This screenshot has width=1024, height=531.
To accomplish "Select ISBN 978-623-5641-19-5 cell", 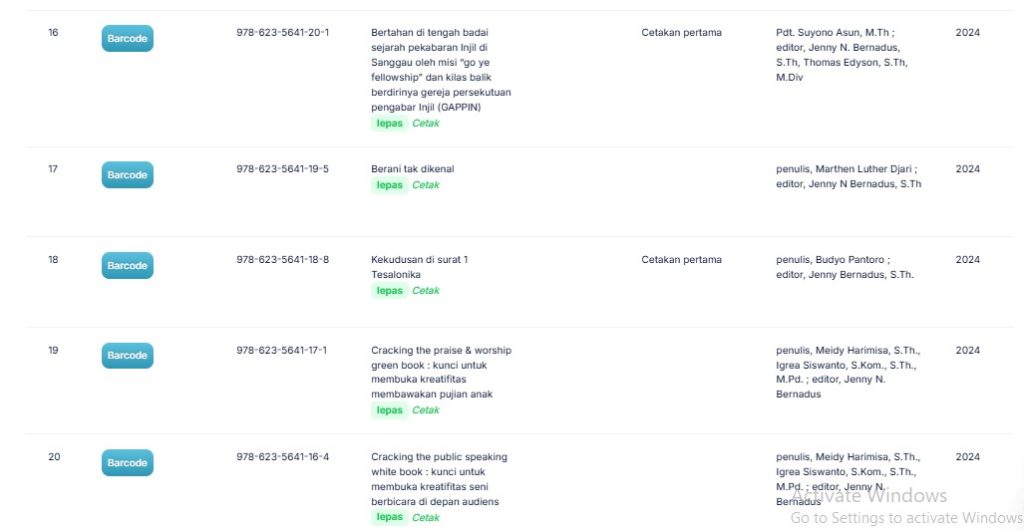I will [282, 169].
